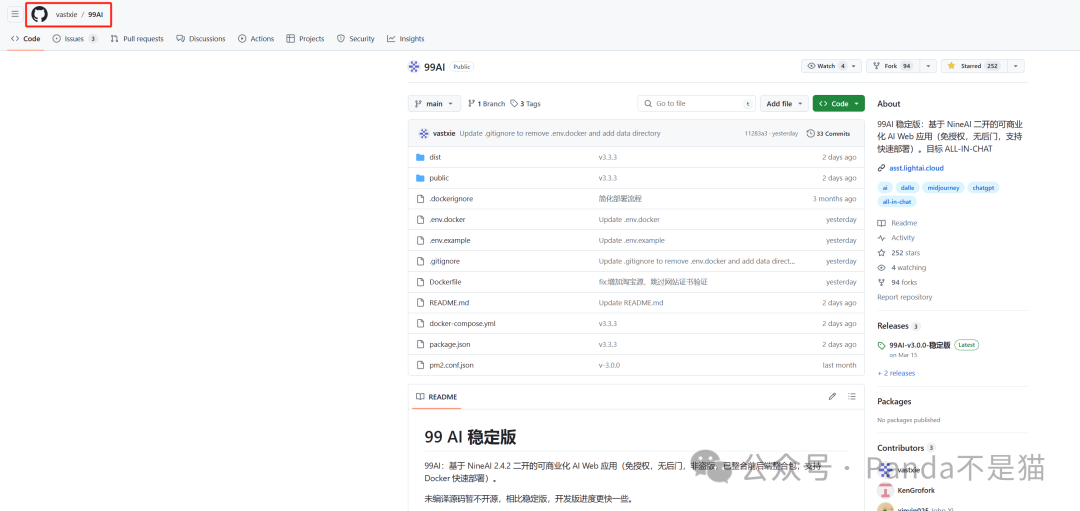Open the public folder
Screen dimensions: 1080x511
439,178
